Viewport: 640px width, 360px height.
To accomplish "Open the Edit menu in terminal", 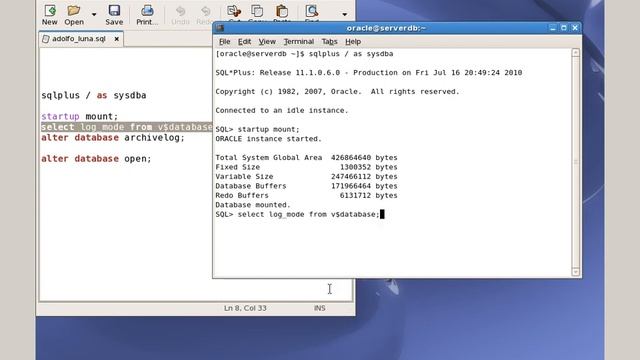I will (244, 42).
